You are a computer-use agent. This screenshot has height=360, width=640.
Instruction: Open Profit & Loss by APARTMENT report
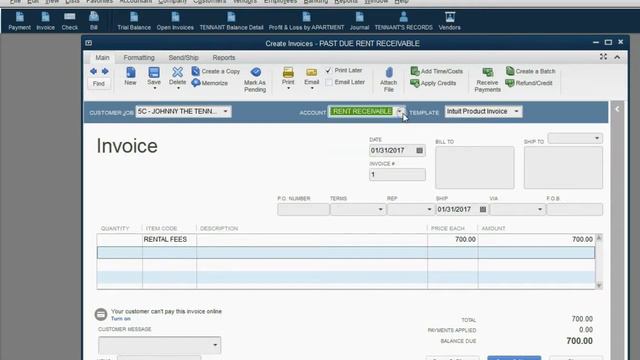coord(306,21)
